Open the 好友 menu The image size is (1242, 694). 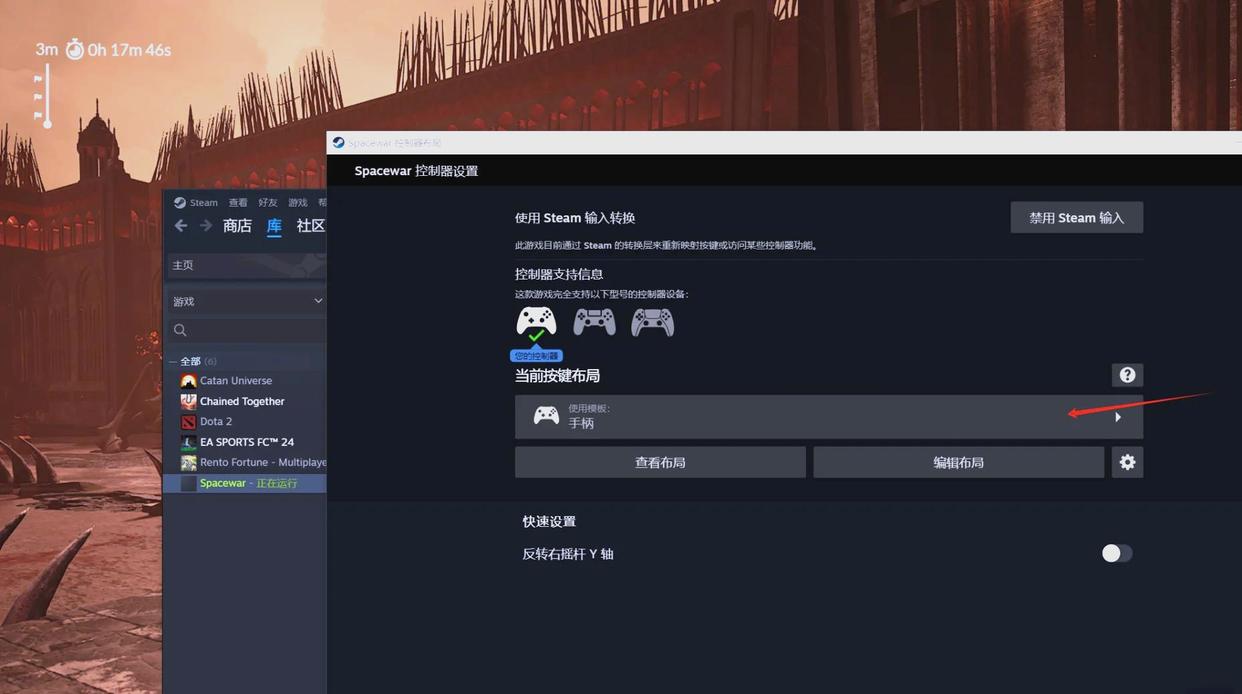click(x=268, y=202)
